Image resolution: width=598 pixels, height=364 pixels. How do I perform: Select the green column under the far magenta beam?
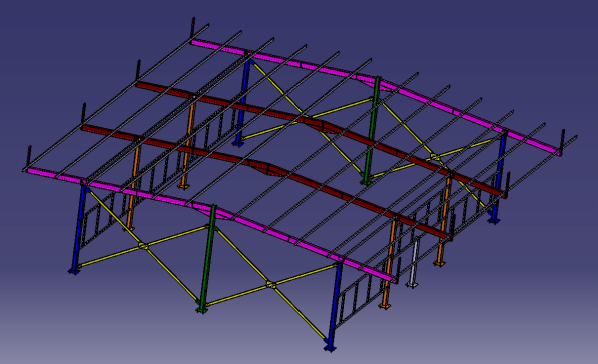point(372,130)
